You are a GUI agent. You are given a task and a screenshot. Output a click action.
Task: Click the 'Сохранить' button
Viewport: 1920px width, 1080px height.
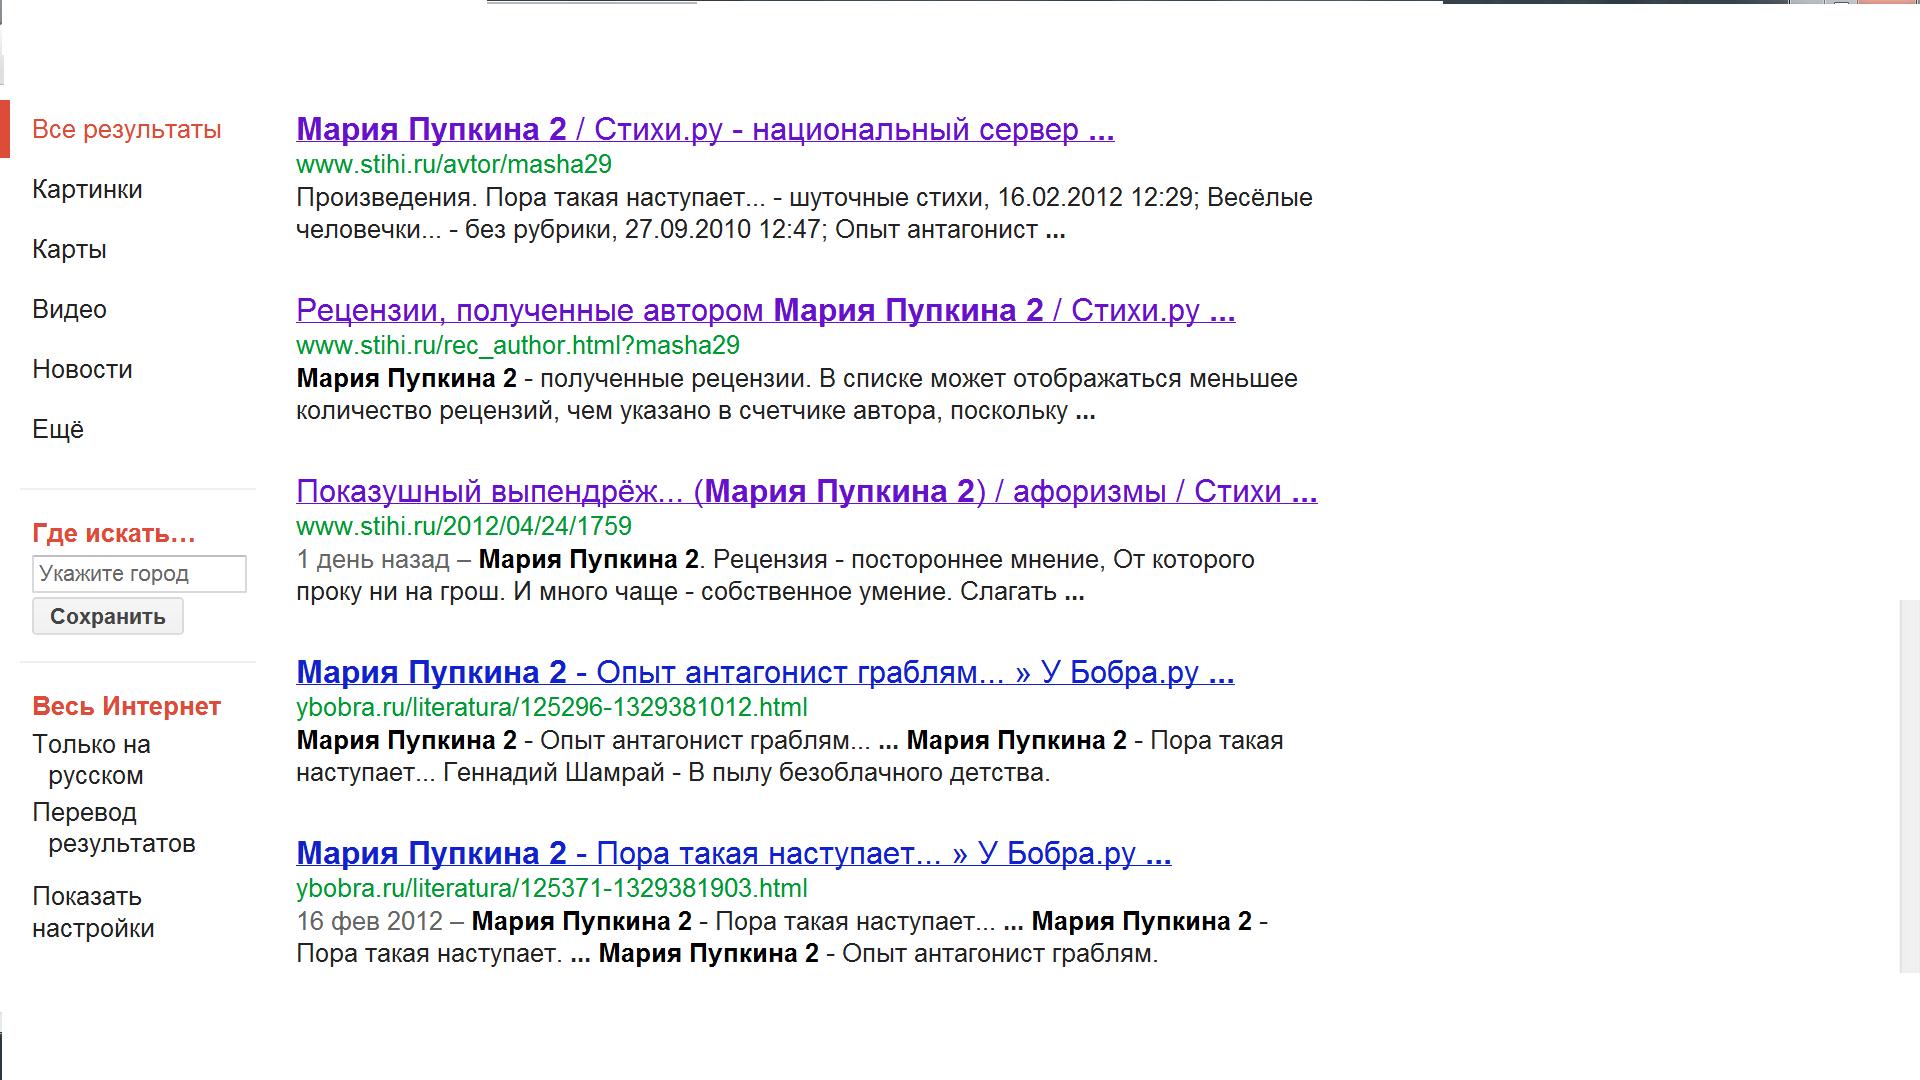tap(108, 616)
